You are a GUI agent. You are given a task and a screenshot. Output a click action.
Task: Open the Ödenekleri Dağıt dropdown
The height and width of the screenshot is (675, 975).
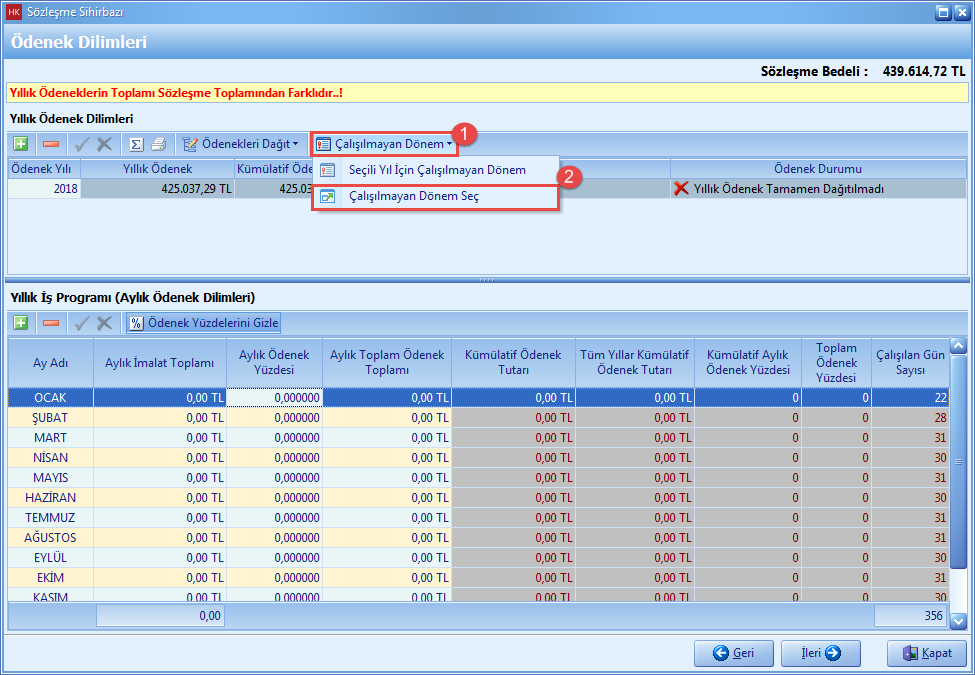[240, 144]
